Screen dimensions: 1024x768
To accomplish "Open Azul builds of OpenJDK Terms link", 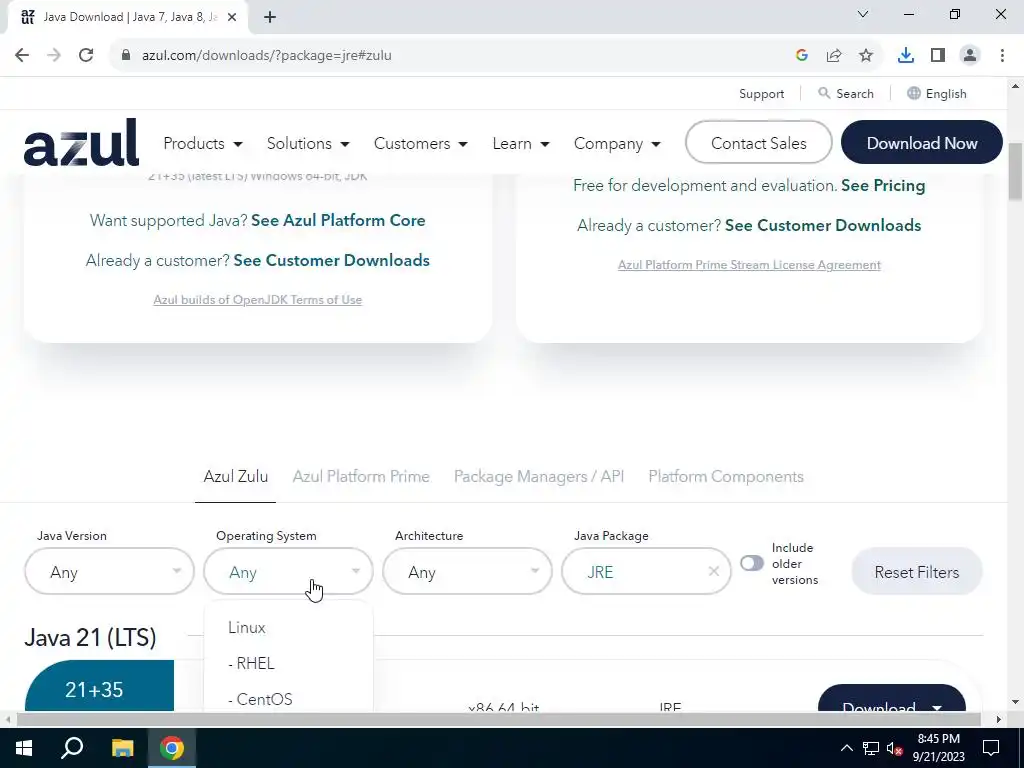I will click(257, 300).
